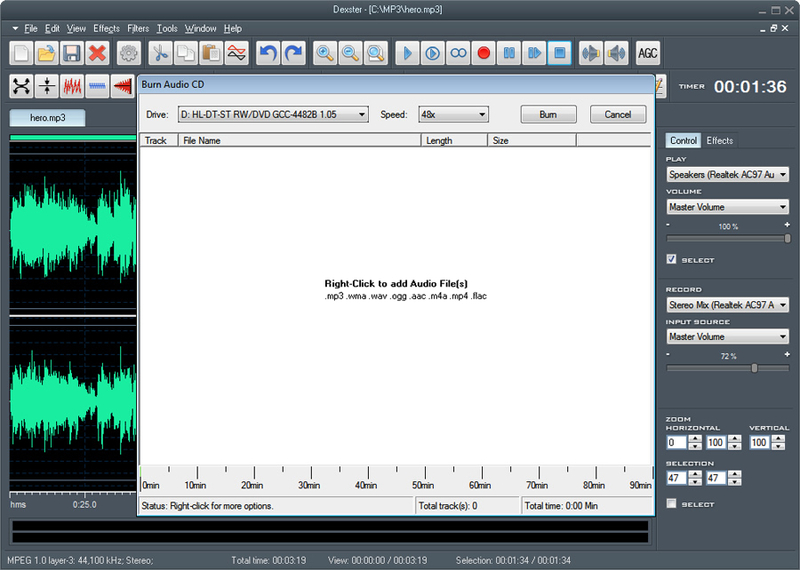Play the selection with the circled play icon
The height and width of the screenshot is (570, 800).
433,53
